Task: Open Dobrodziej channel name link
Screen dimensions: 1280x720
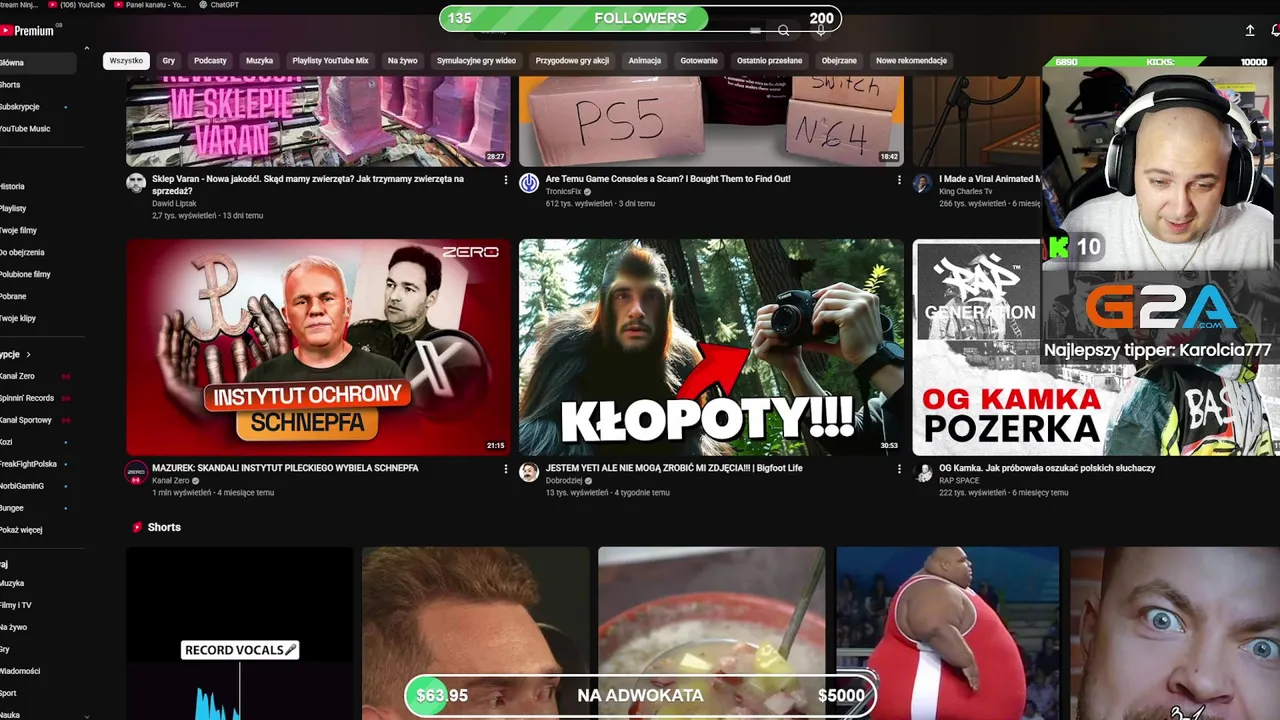Action: click(x=564, y=481)
